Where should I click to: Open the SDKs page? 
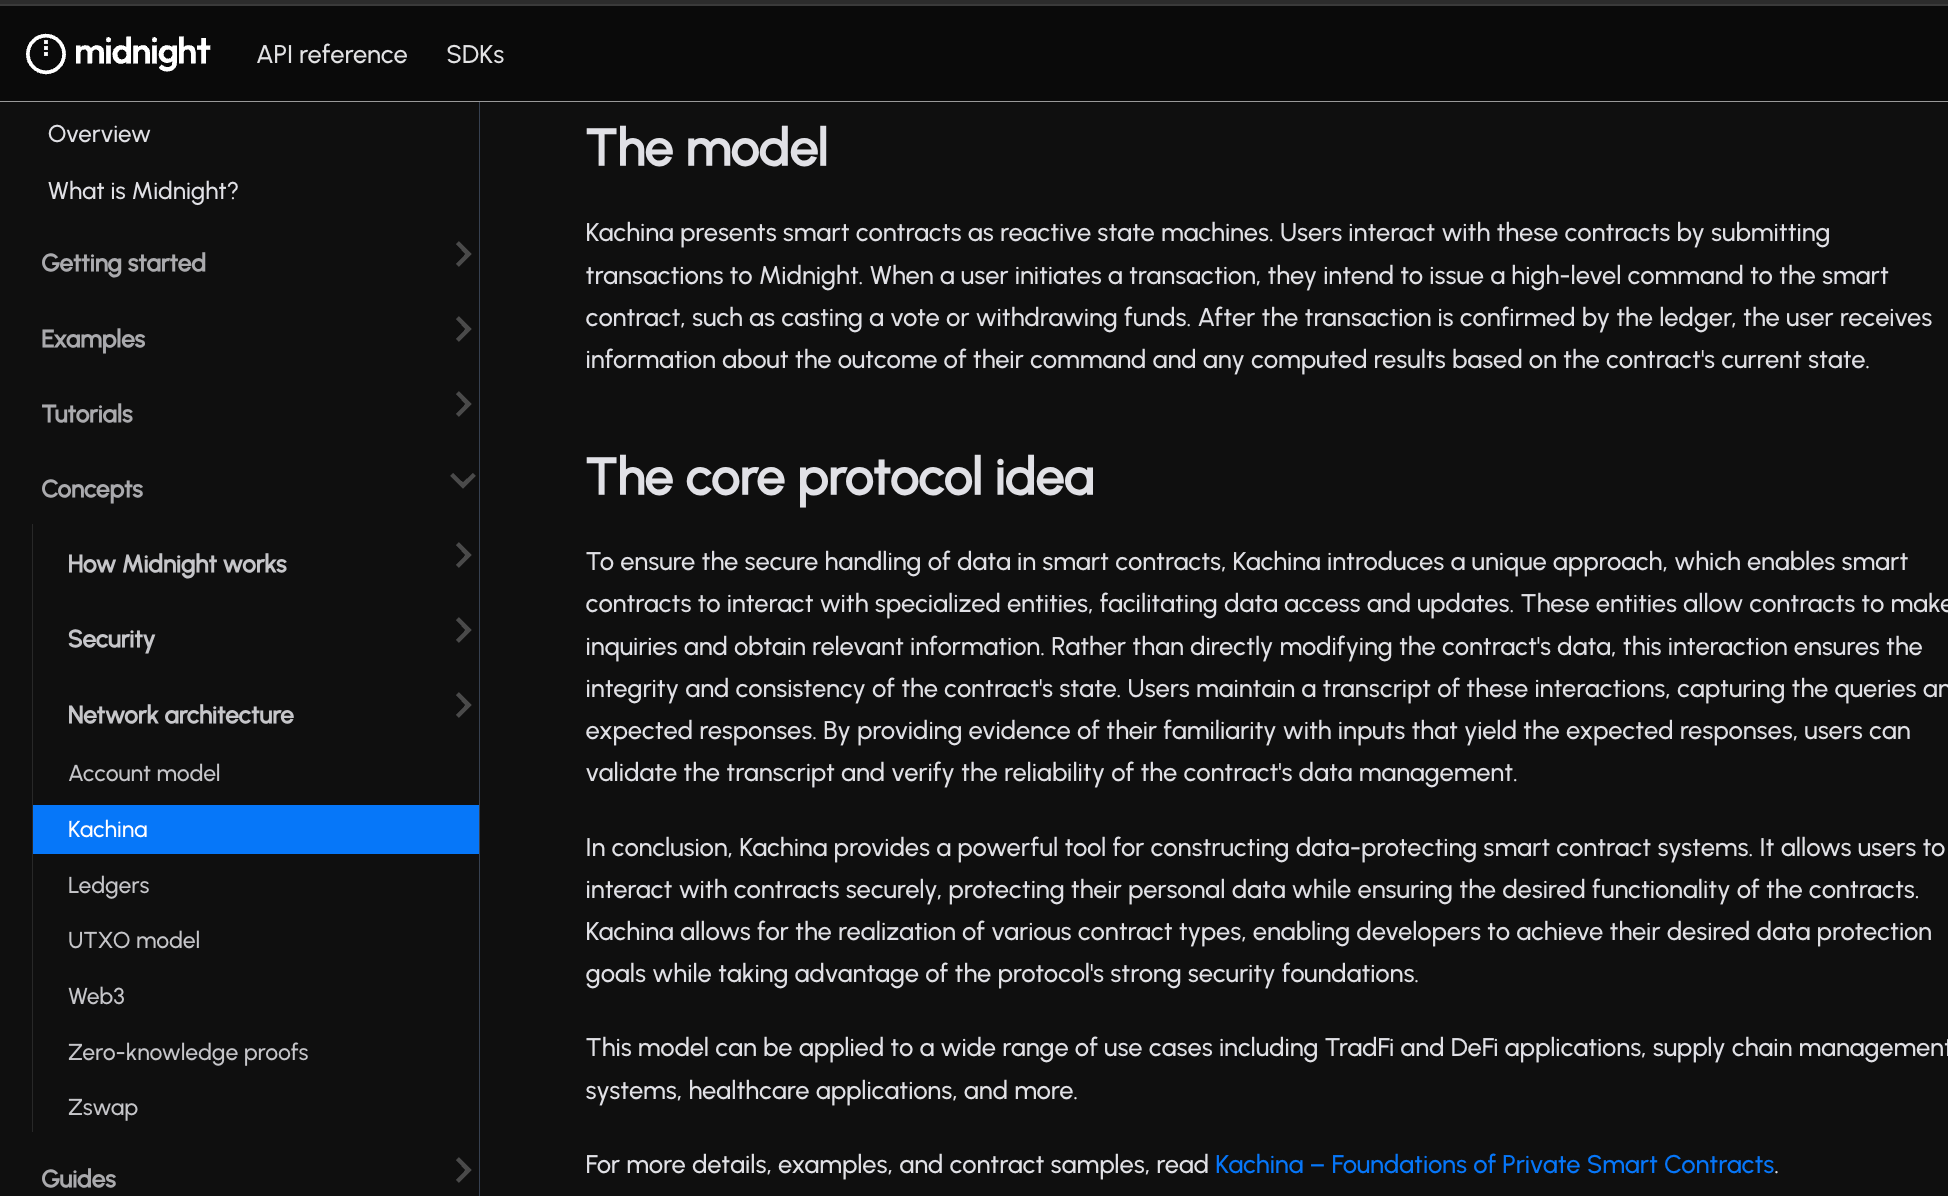475,54
